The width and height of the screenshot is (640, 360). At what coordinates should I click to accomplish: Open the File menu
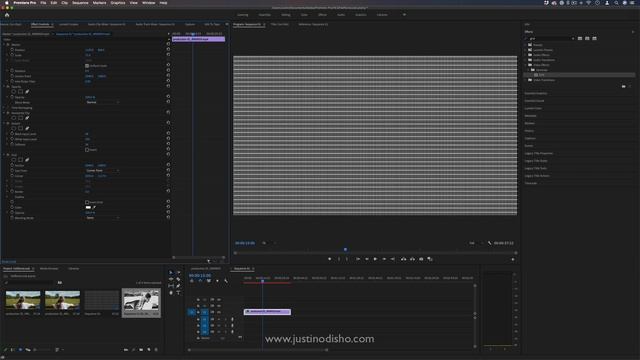coord(43,3)
